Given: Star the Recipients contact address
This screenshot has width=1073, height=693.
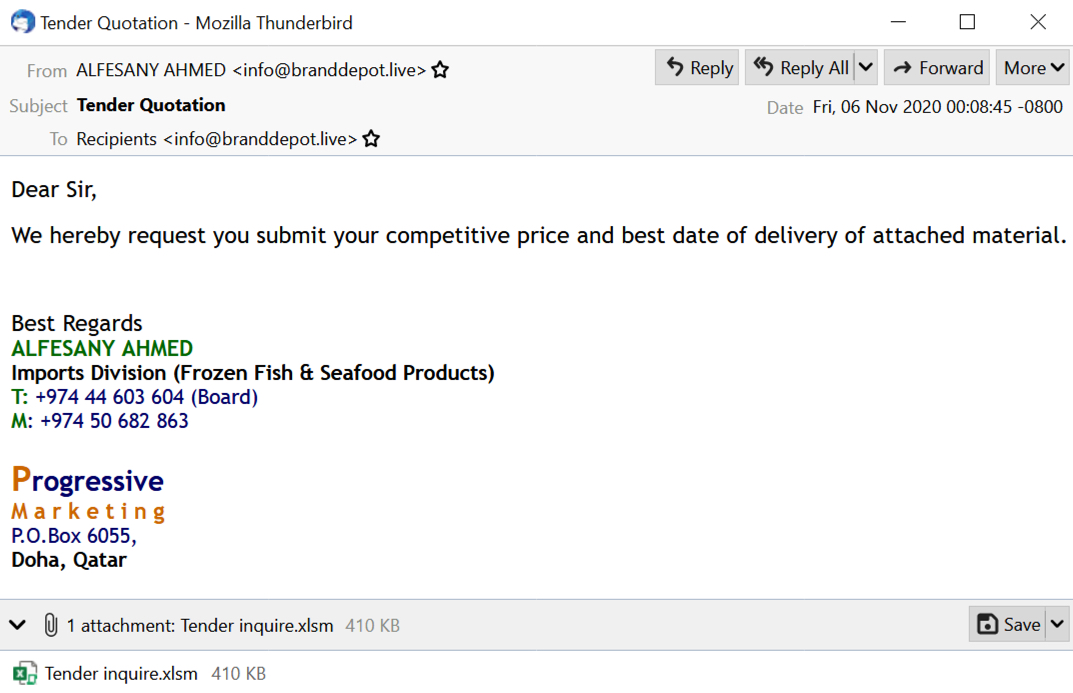Looking at the screenshot, I should pos(371,139).
